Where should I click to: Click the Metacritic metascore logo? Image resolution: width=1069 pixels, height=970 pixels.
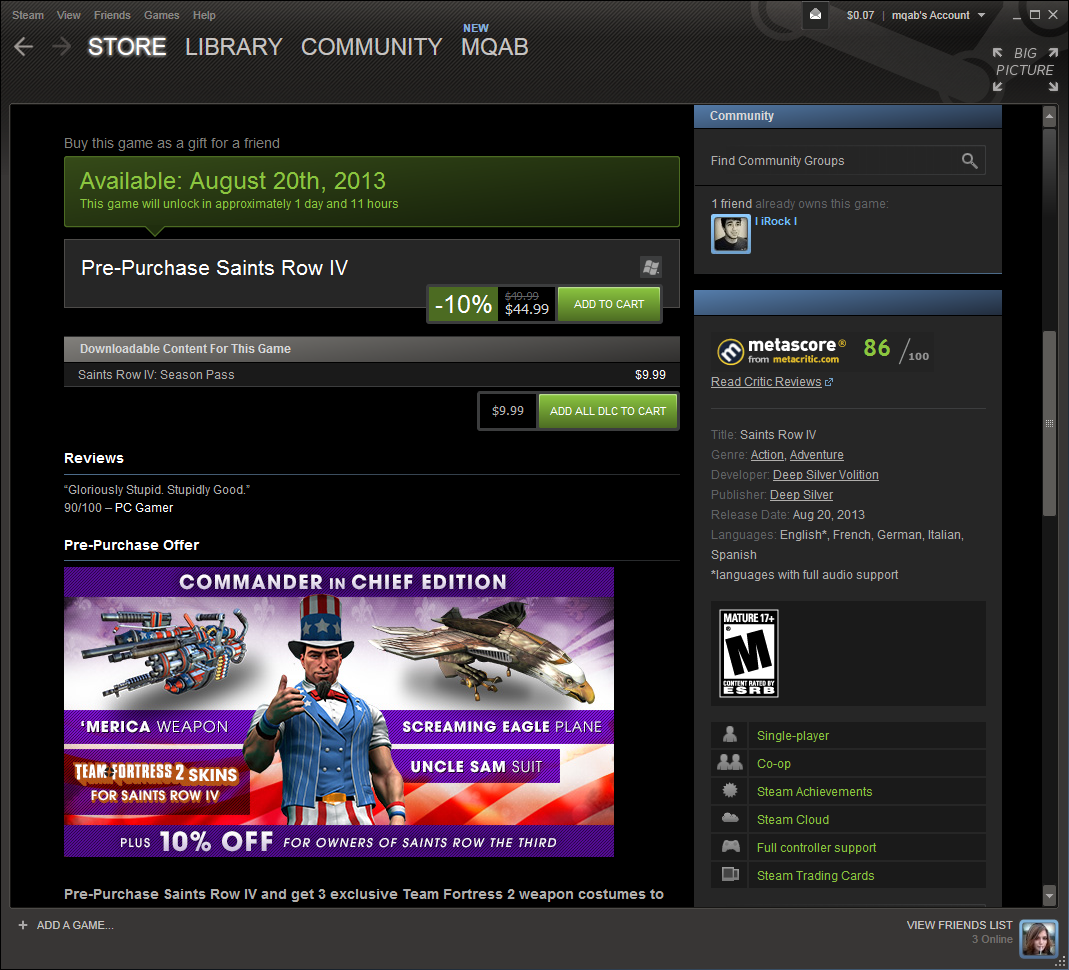point(781,351)
